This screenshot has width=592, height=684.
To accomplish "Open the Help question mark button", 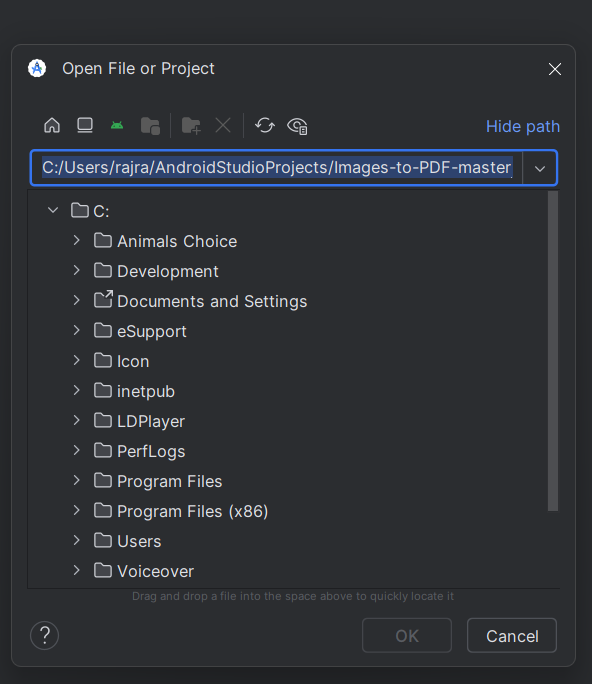I will click(x=44, y=635).
